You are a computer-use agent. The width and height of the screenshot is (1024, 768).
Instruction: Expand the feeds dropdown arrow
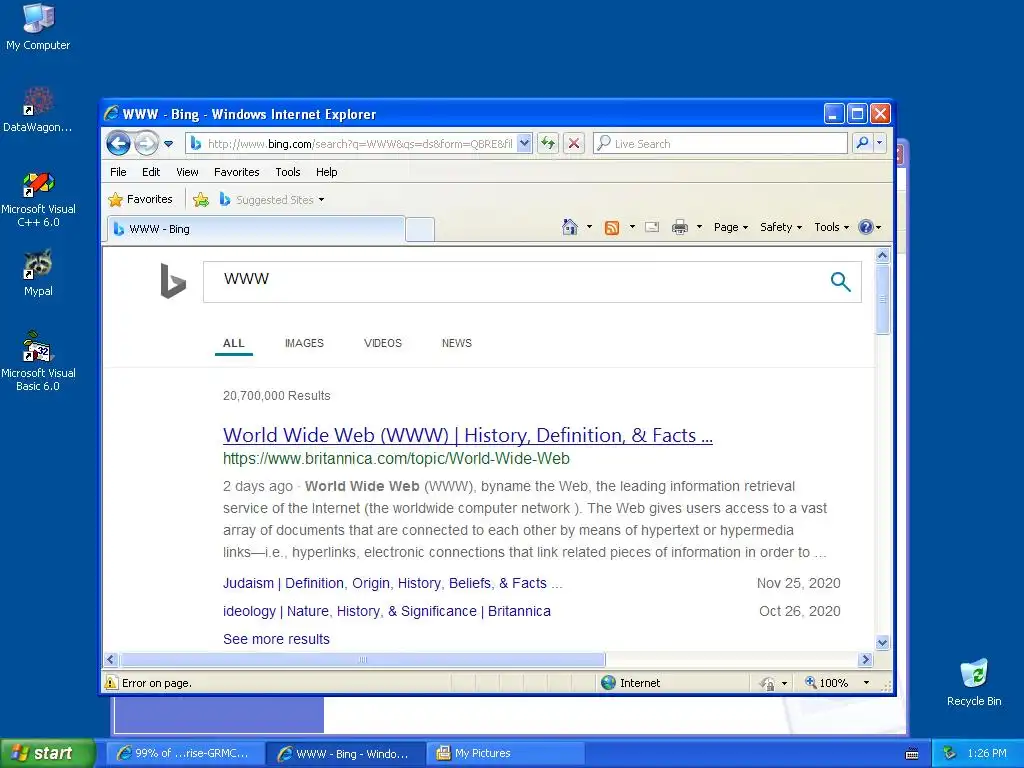point(632,227)
